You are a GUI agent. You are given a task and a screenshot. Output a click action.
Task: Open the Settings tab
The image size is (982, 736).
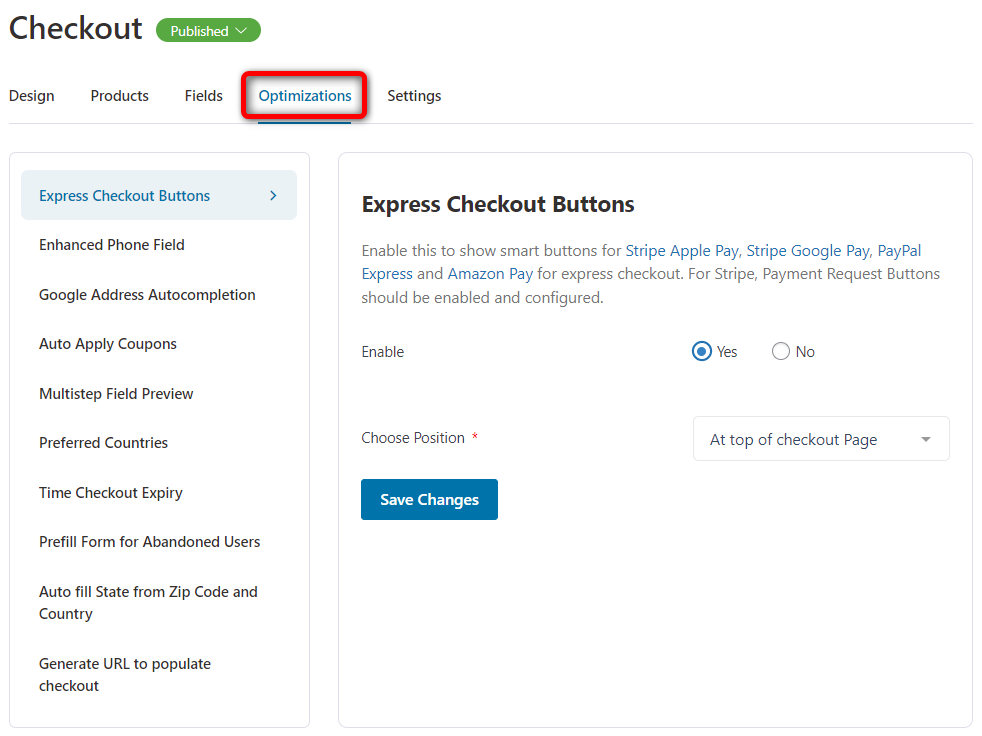pyautogui.click(x=414, y=96)
